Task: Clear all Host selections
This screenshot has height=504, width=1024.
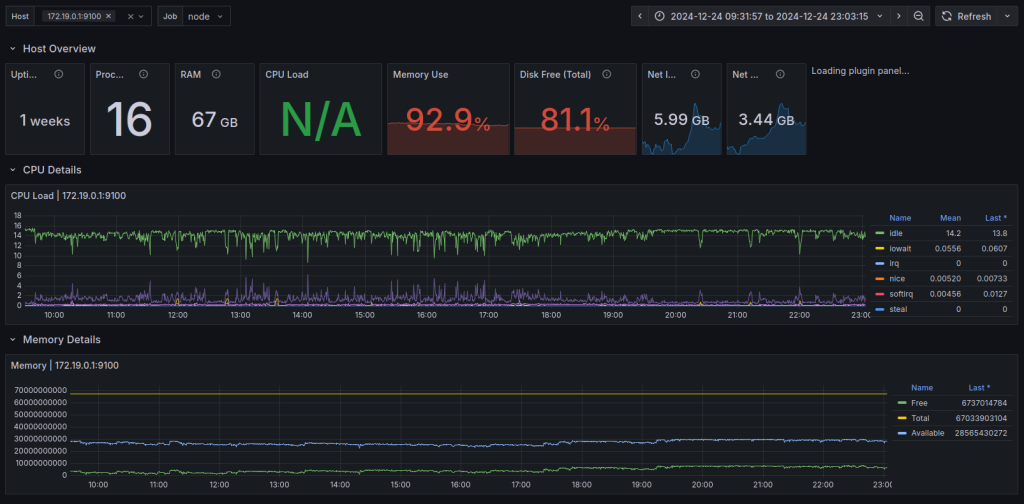Action: [130, 16]
